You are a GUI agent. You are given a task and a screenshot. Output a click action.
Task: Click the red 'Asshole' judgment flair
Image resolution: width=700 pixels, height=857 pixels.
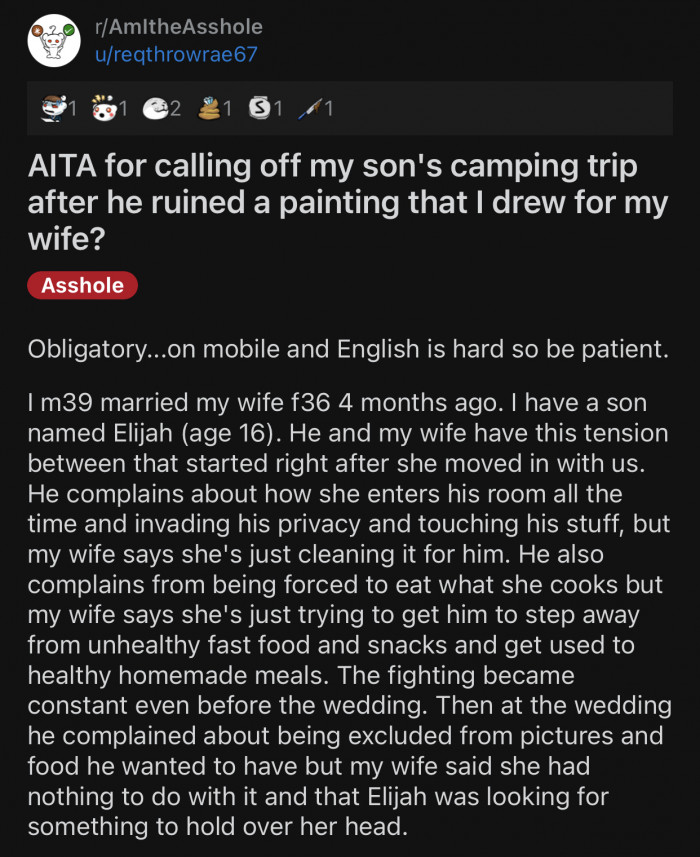(82, 286)
